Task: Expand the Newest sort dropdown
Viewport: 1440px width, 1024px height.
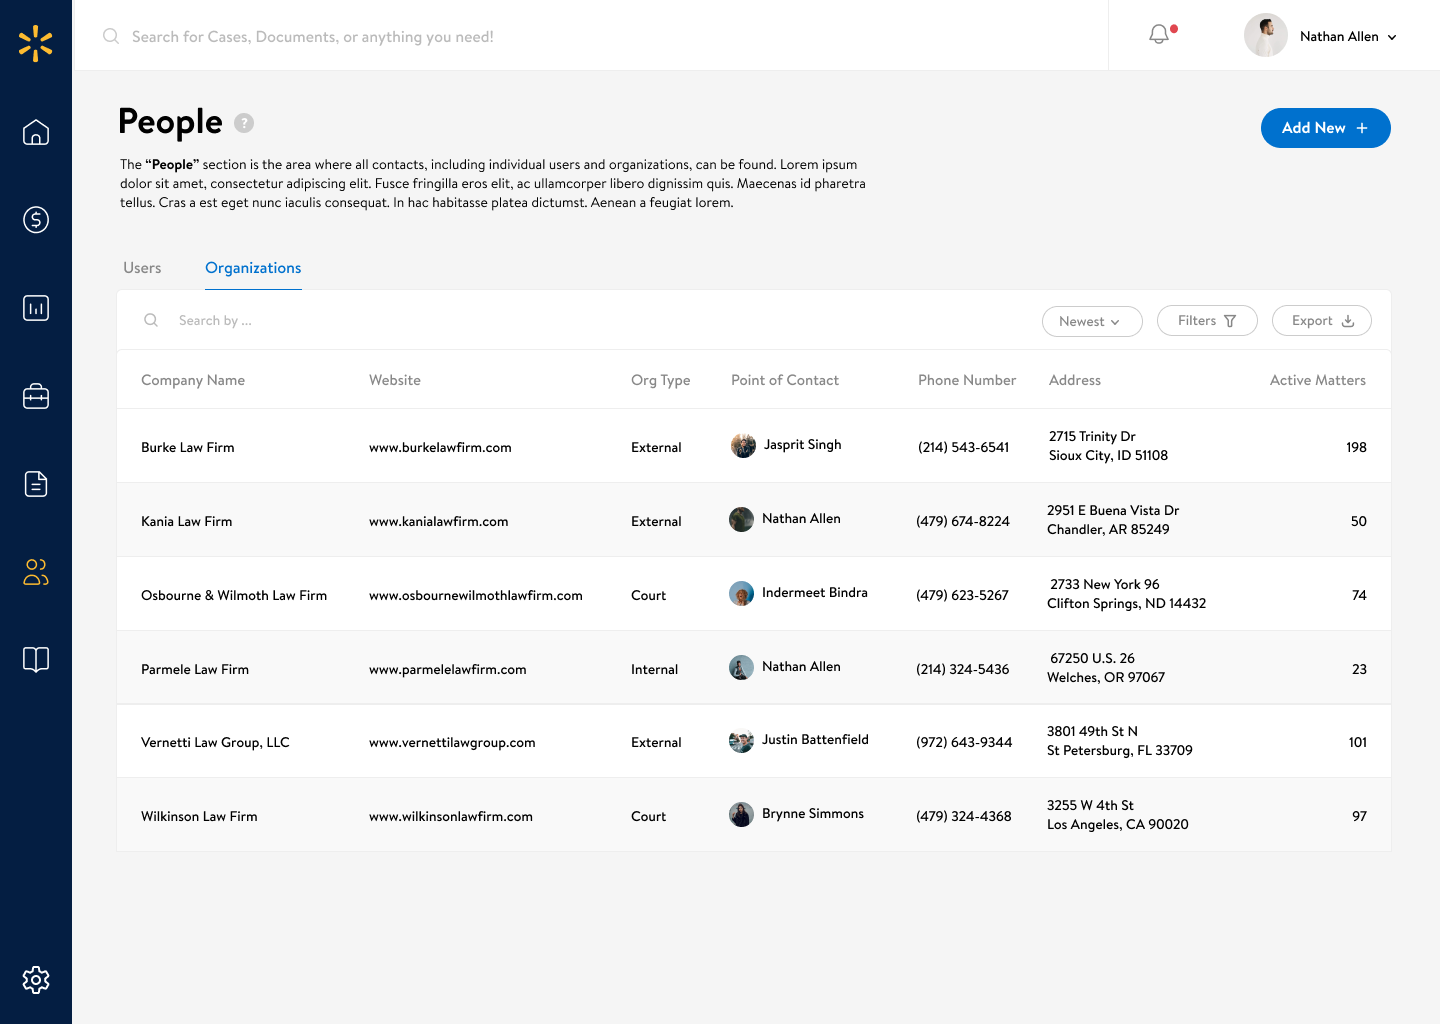Action: pyautogui.click(x=1091, y=321)
